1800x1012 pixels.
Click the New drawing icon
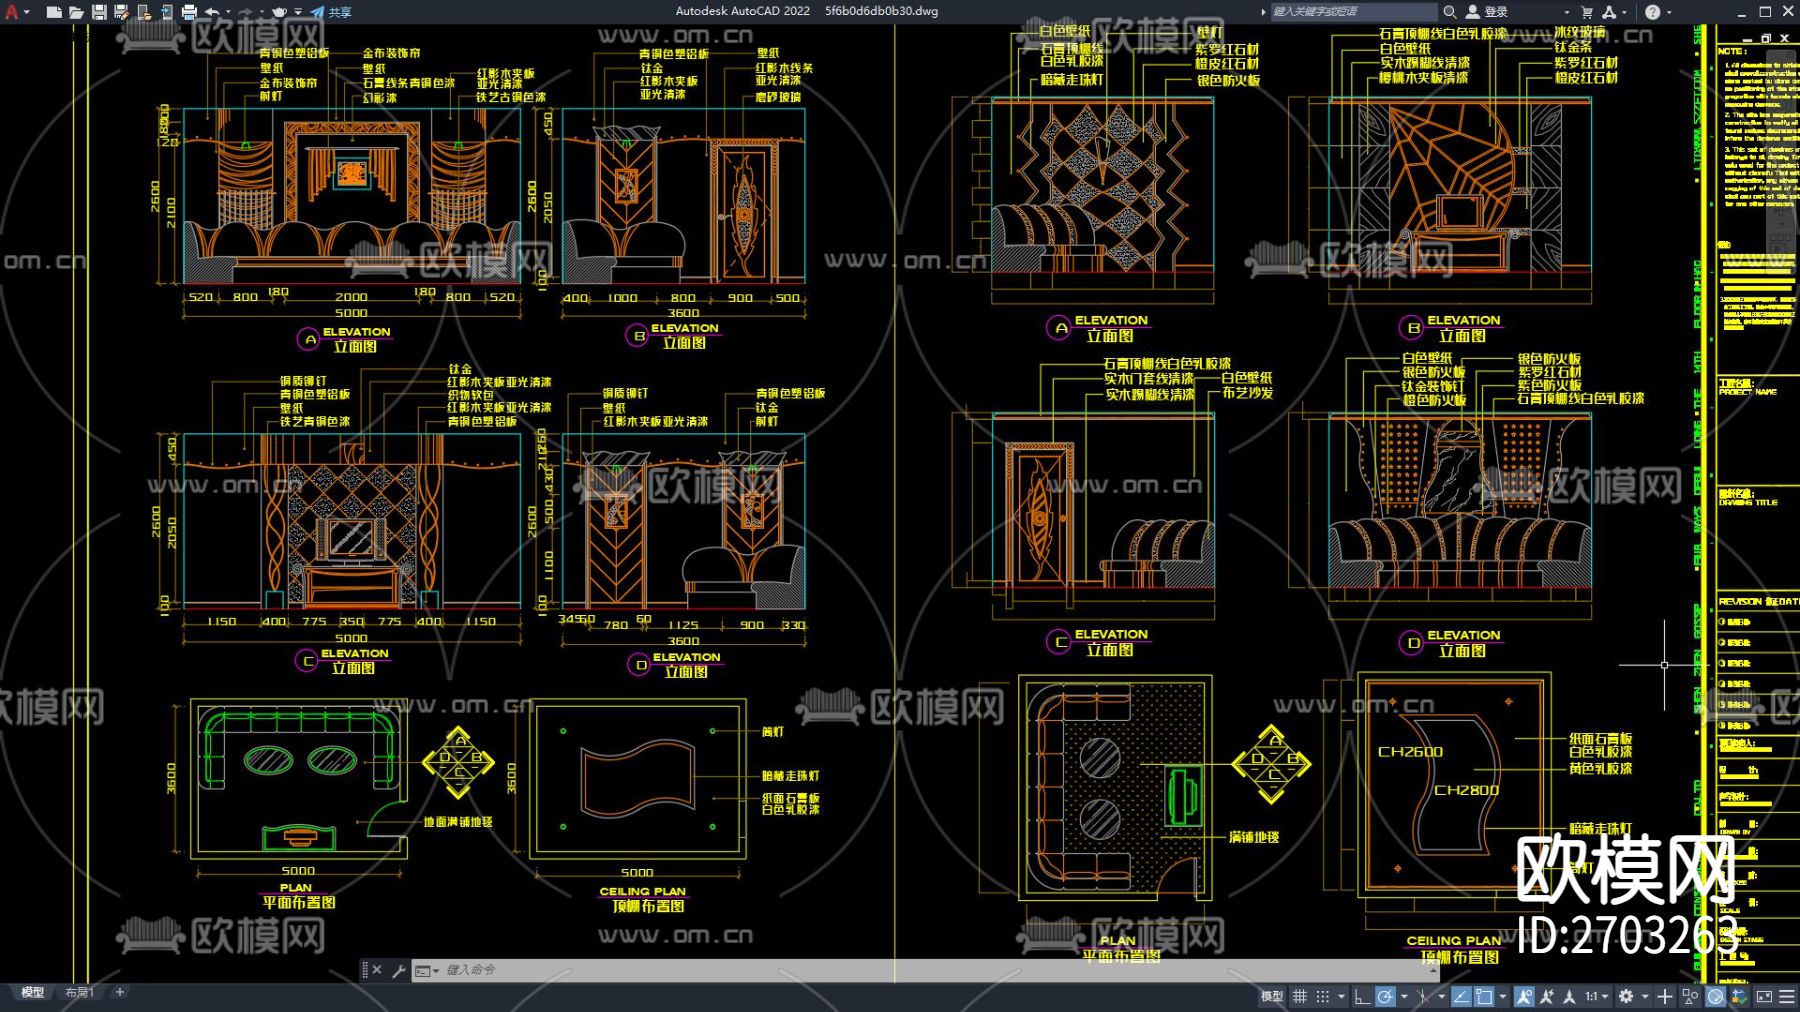pyautogui.click(x=54, y=12)
